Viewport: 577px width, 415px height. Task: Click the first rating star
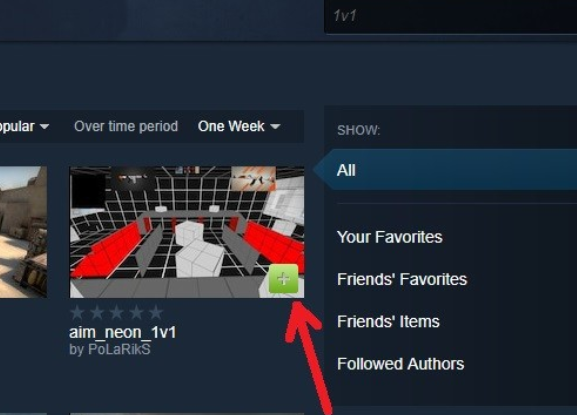[77, 313]
